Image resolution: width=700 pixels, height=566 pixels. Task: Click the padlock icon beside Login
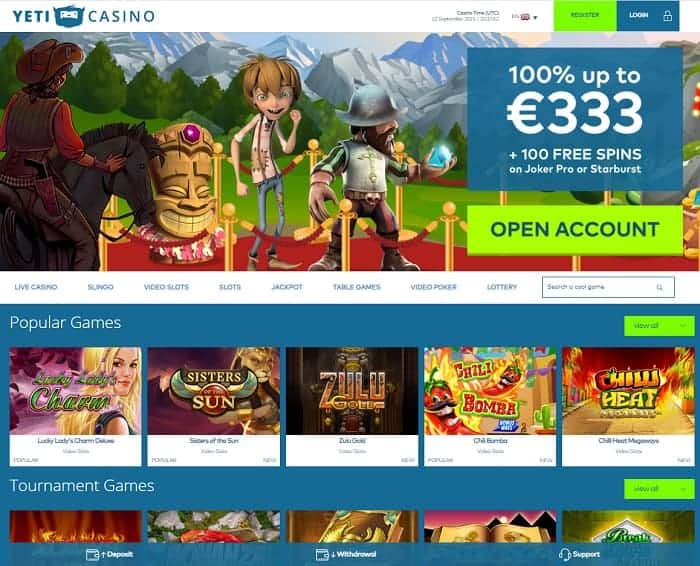tap(667, 16)
